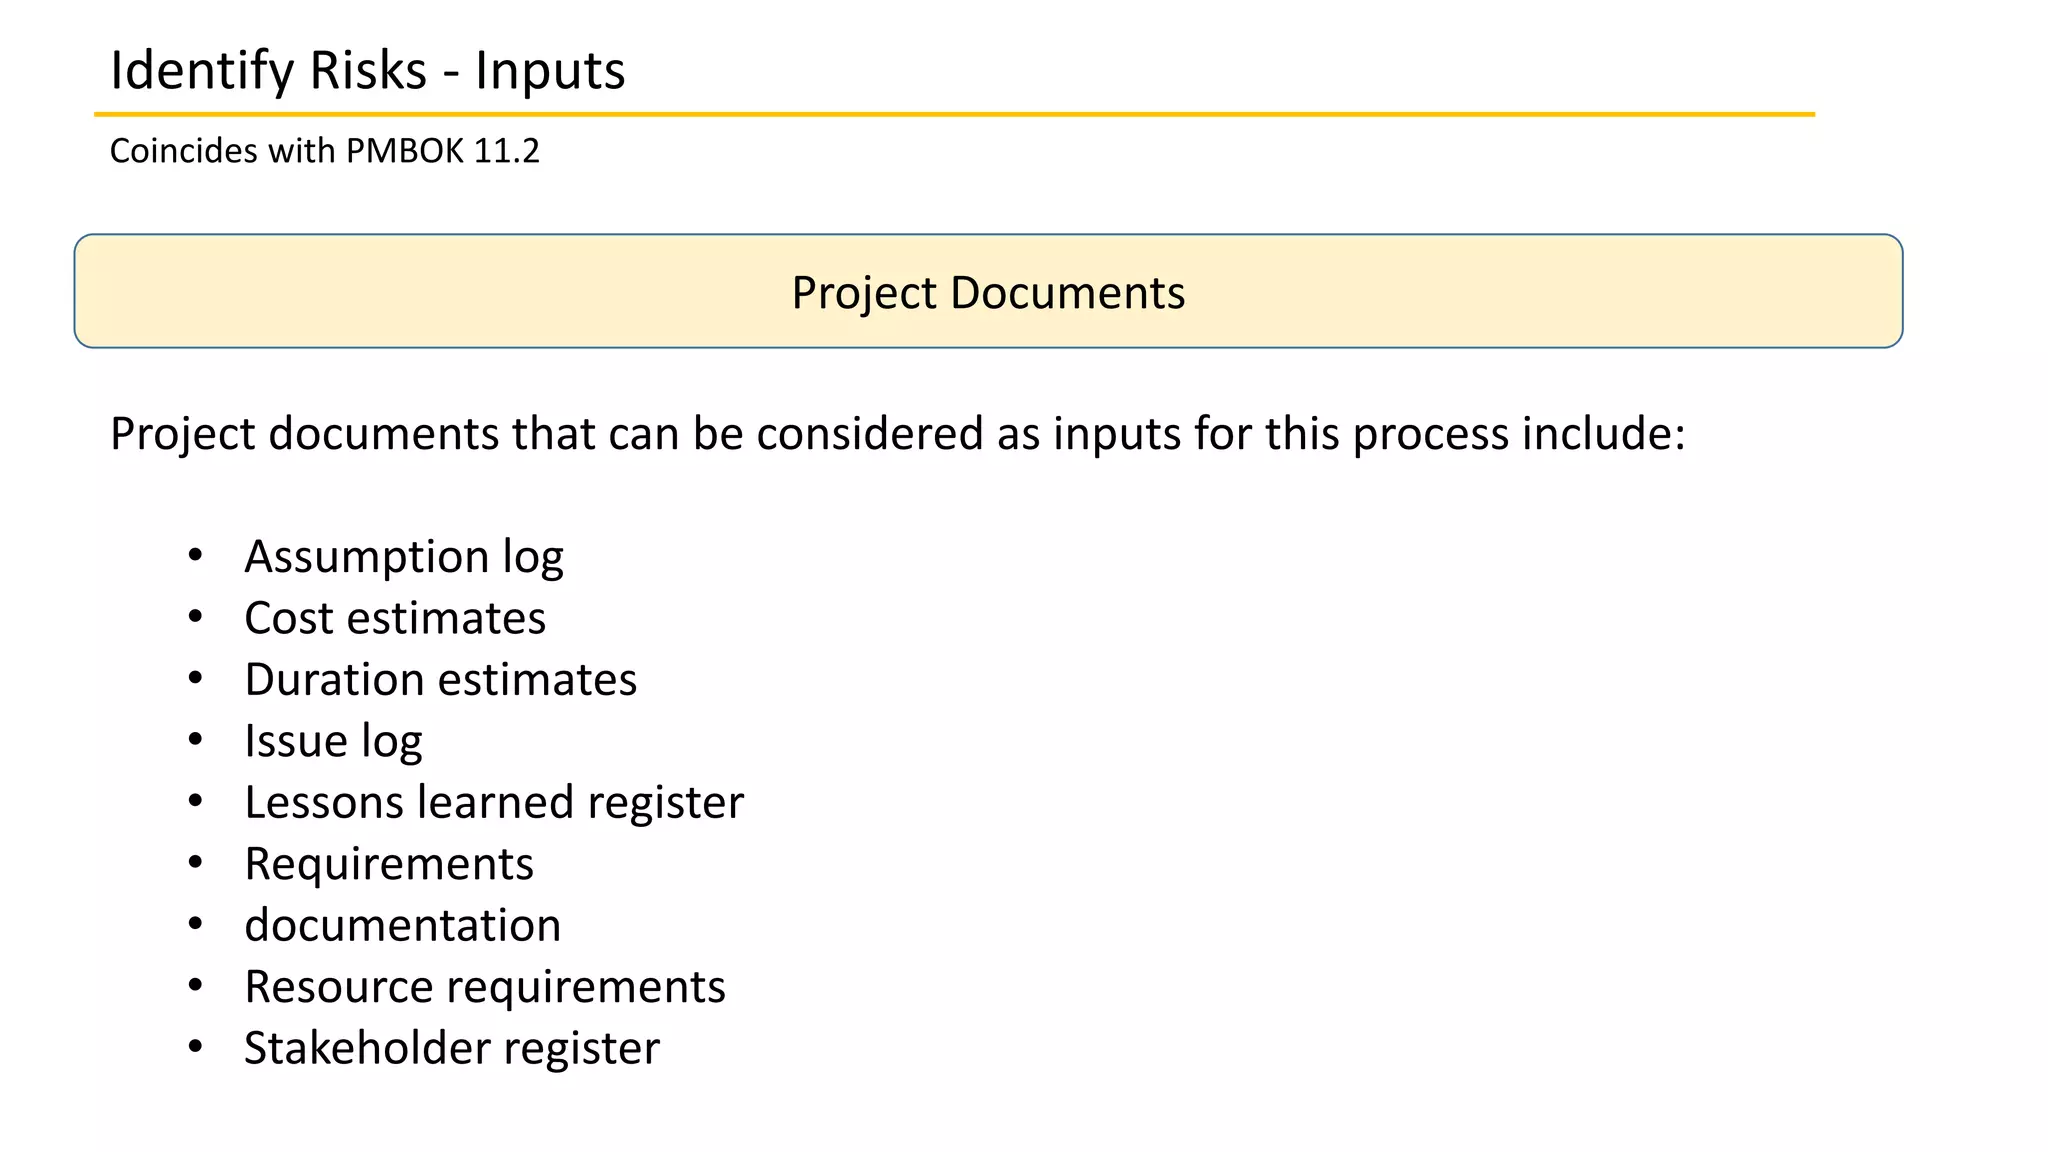Click the Duration estimates list item
2048x1152 pixels.
click(440, 679)
